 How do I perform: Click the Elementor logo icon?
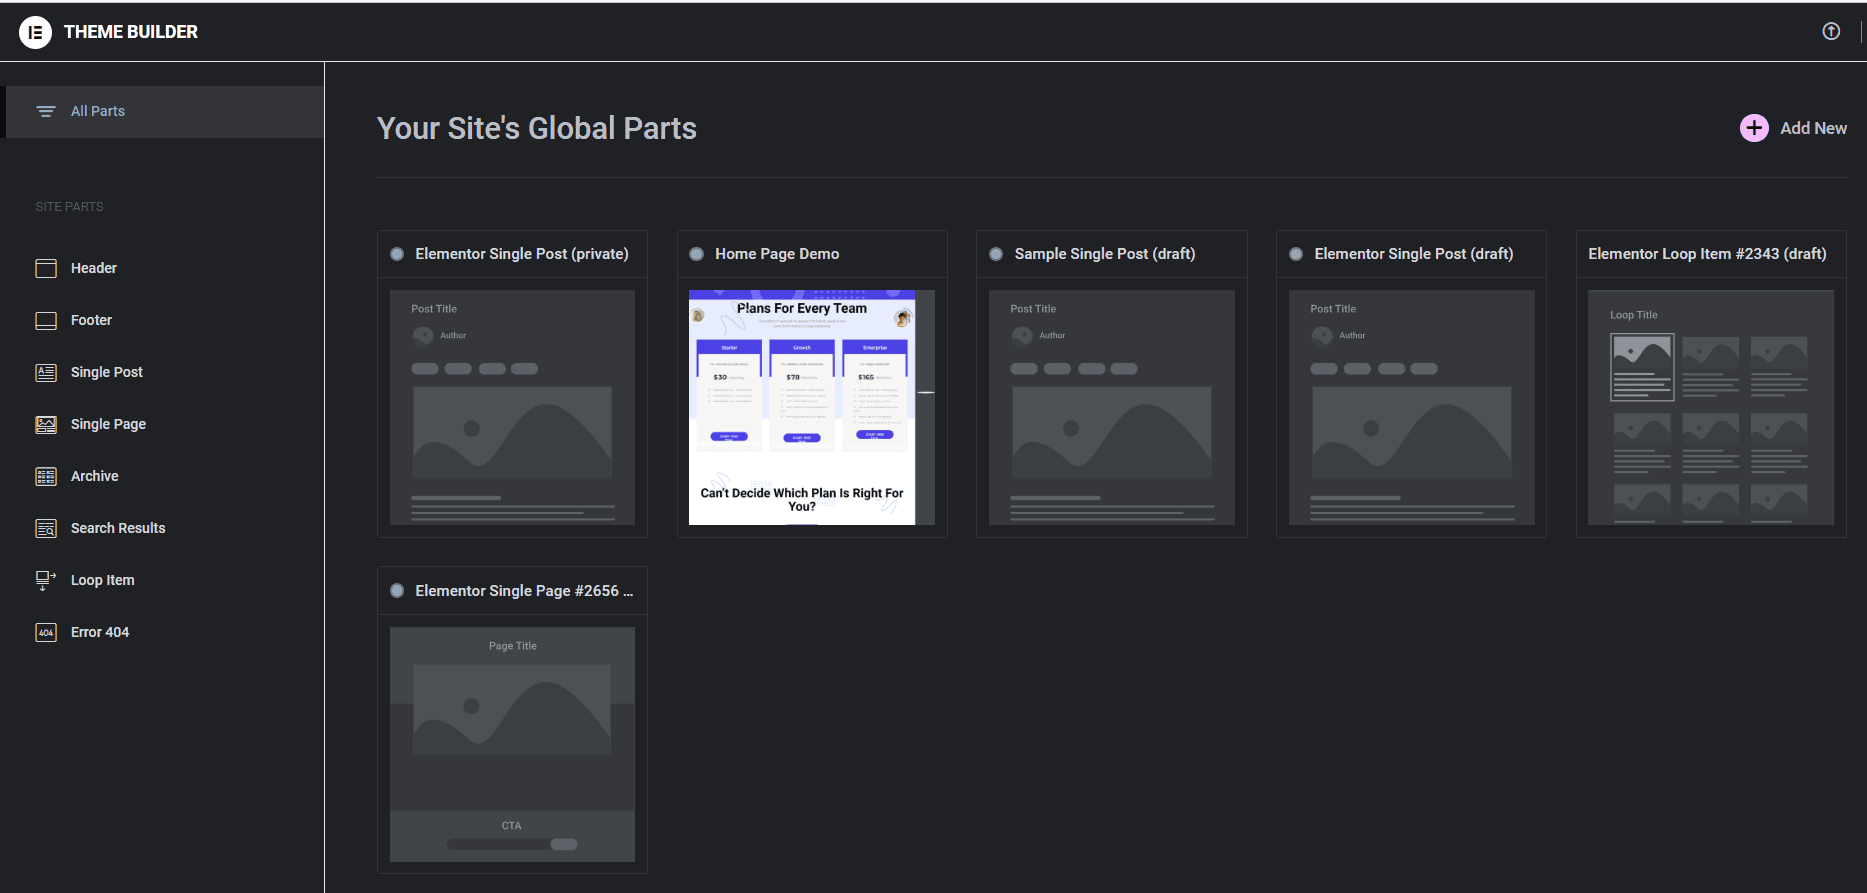click(x=35, y=32)
